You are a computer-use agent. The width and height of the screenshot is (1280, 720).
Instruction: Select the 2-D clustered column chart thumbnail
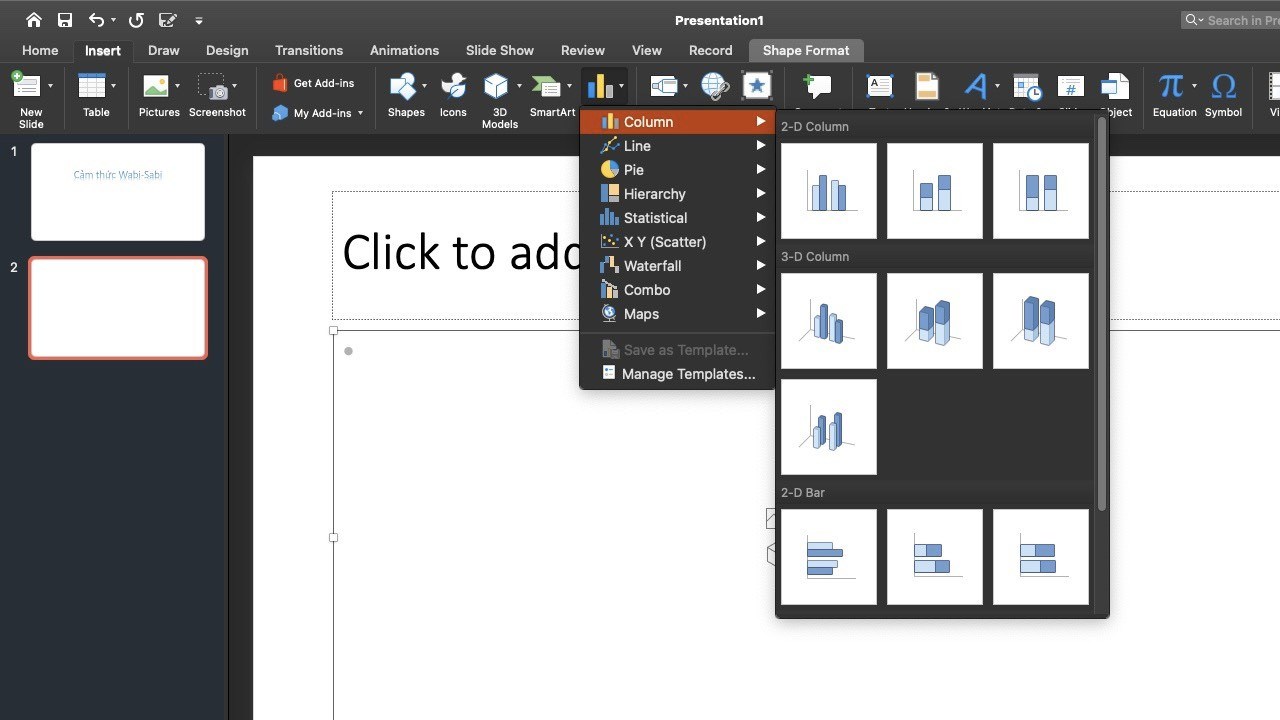click(x=829, y=191)
